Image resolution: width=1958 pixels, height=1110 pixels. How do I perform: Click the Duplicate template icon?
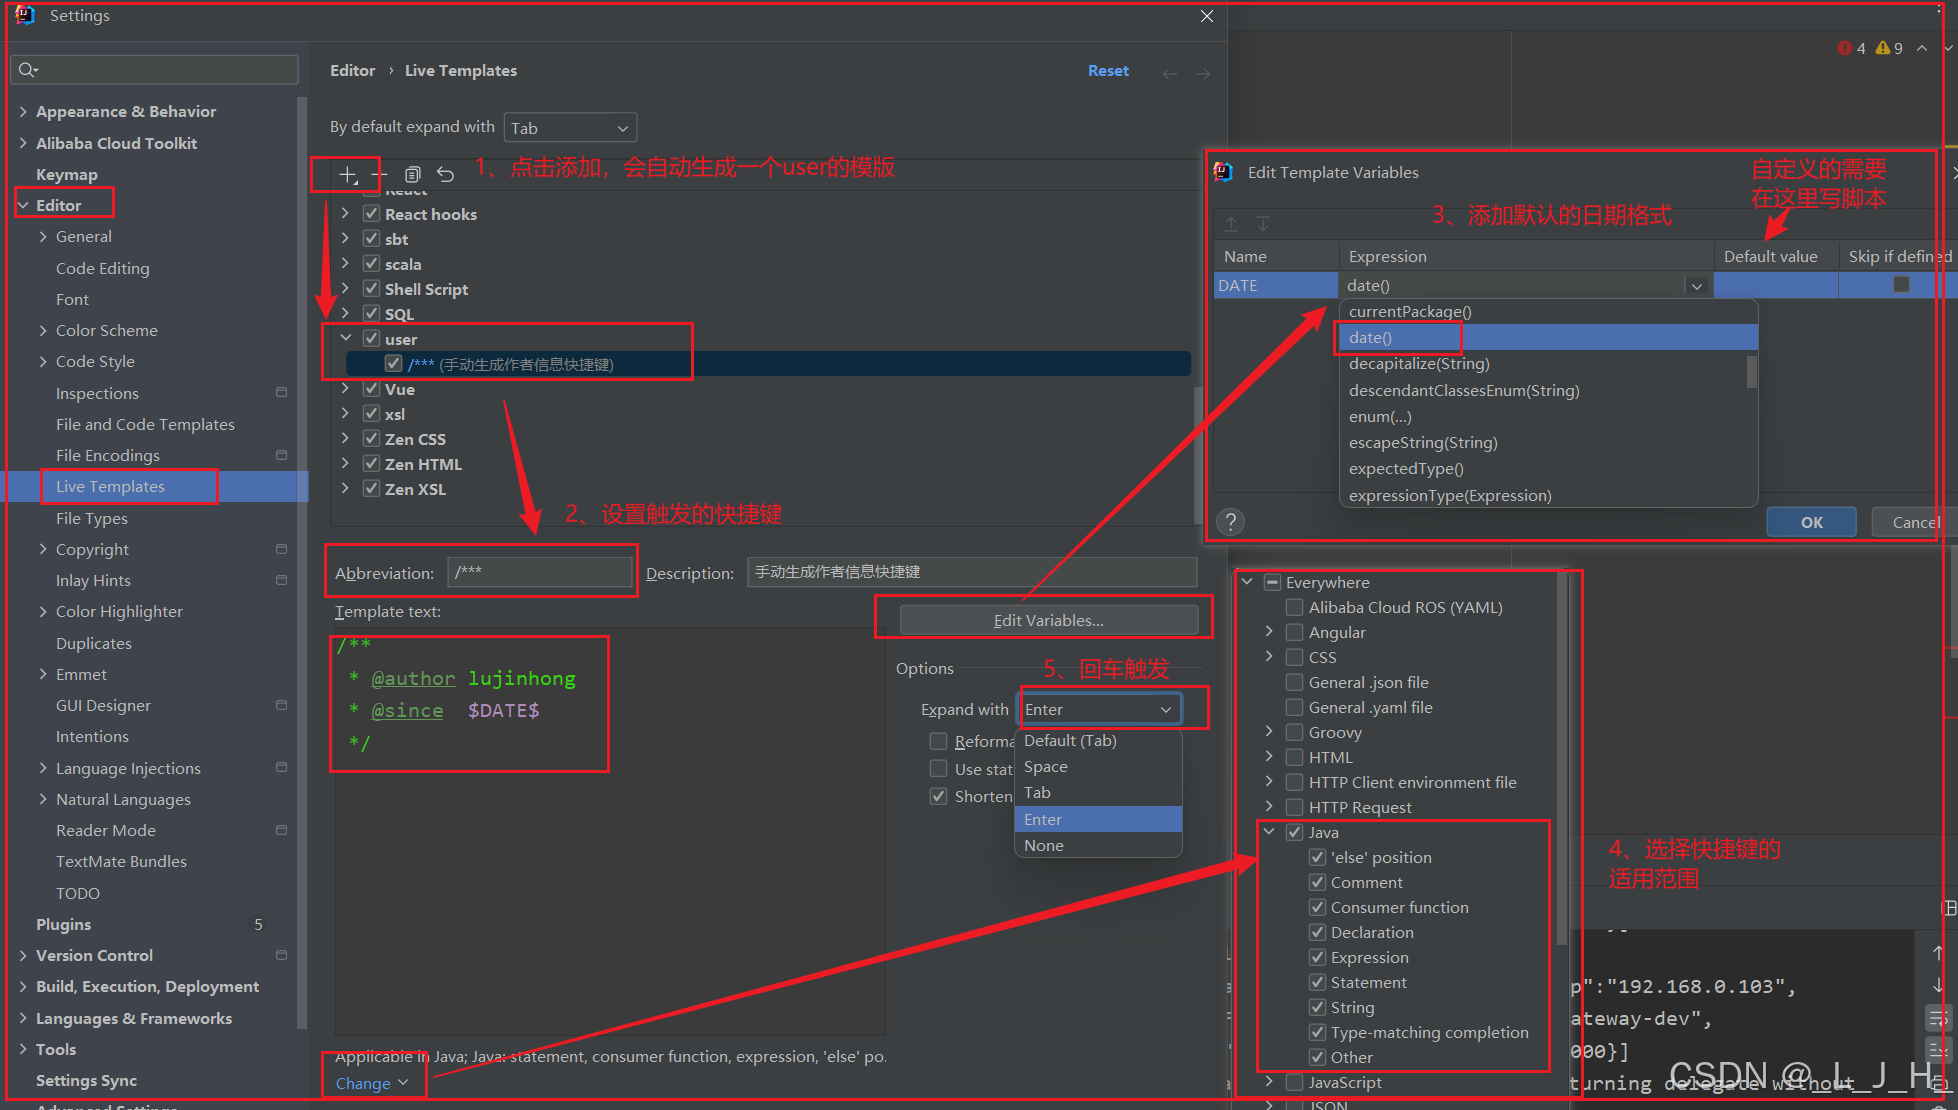pos(413,175)
